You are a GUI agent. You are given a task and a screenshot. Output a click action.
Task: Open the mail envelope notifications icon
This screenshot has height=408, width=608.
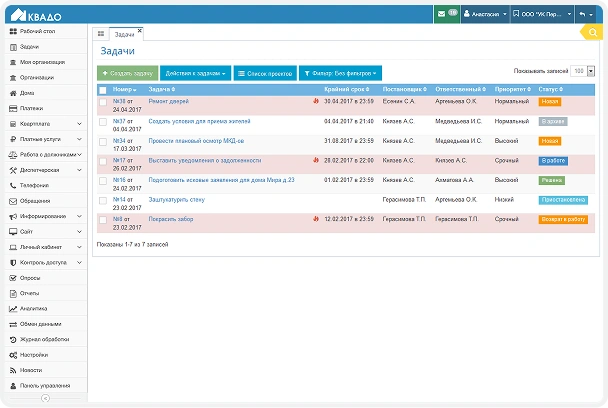(442, 14)
